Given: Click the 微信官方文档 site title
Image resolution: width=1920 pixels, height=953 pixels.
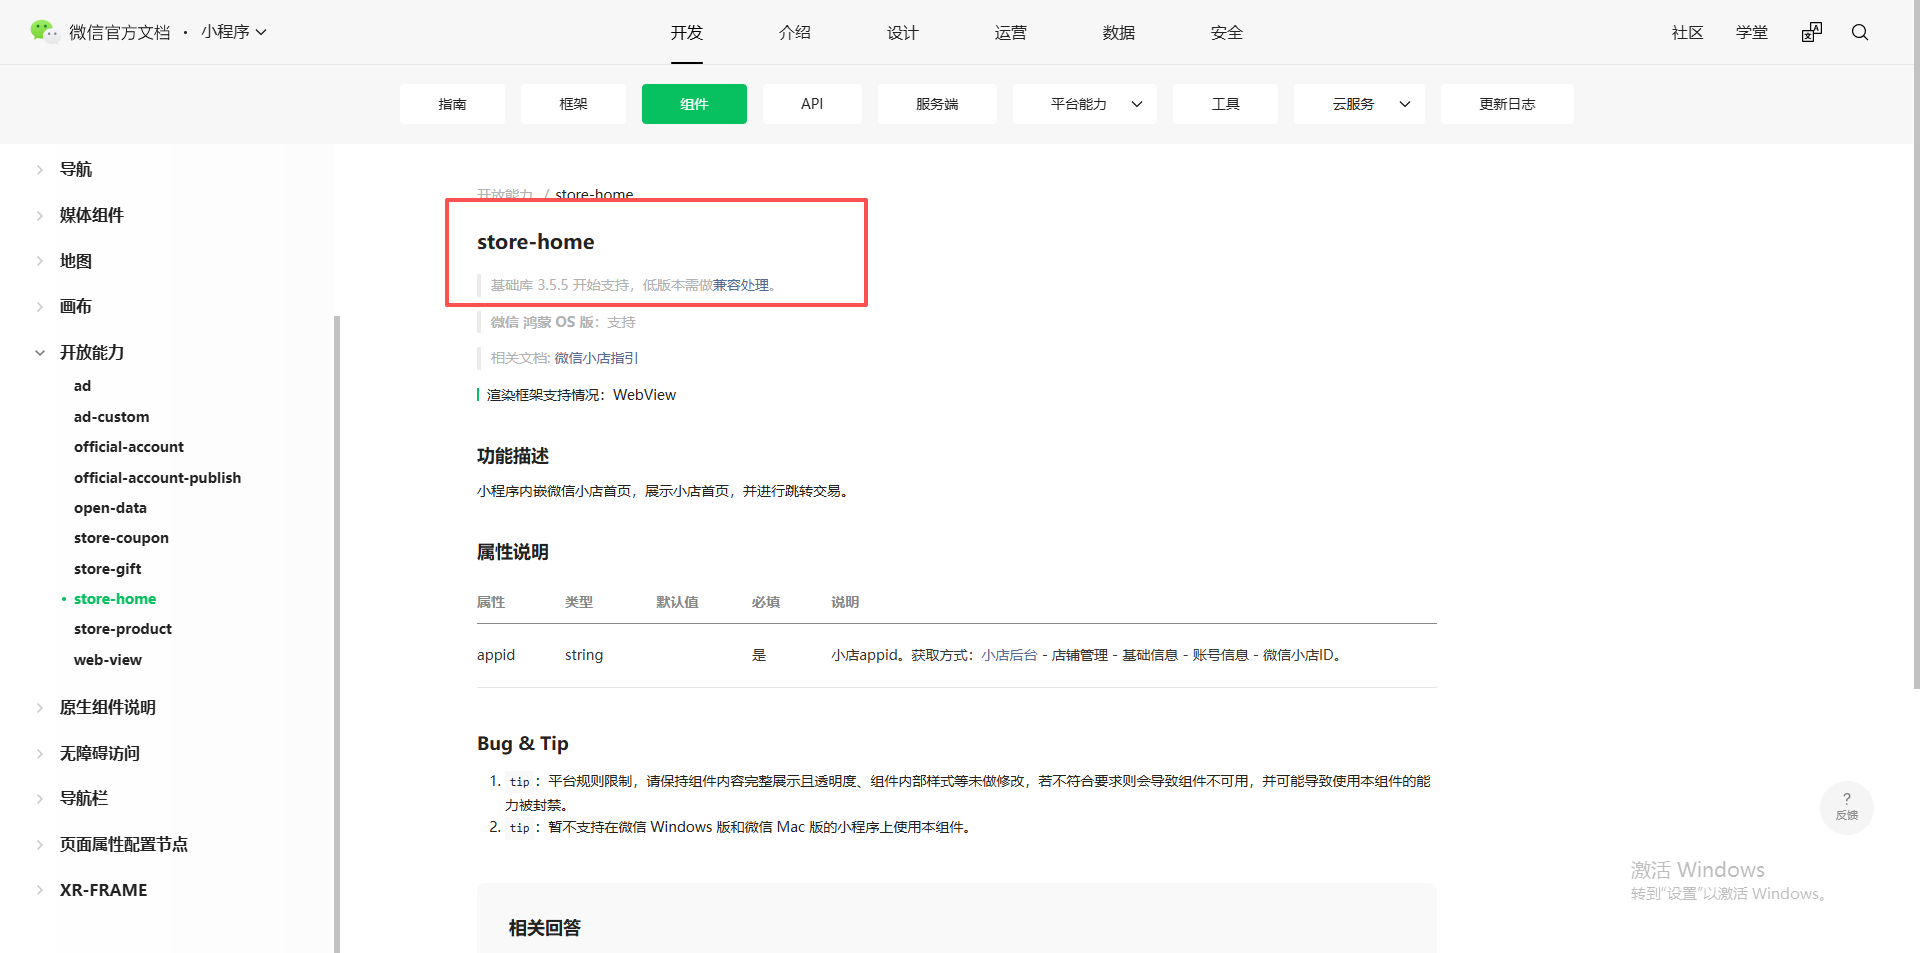Looking at the screenshot, I should coord(120,32).
